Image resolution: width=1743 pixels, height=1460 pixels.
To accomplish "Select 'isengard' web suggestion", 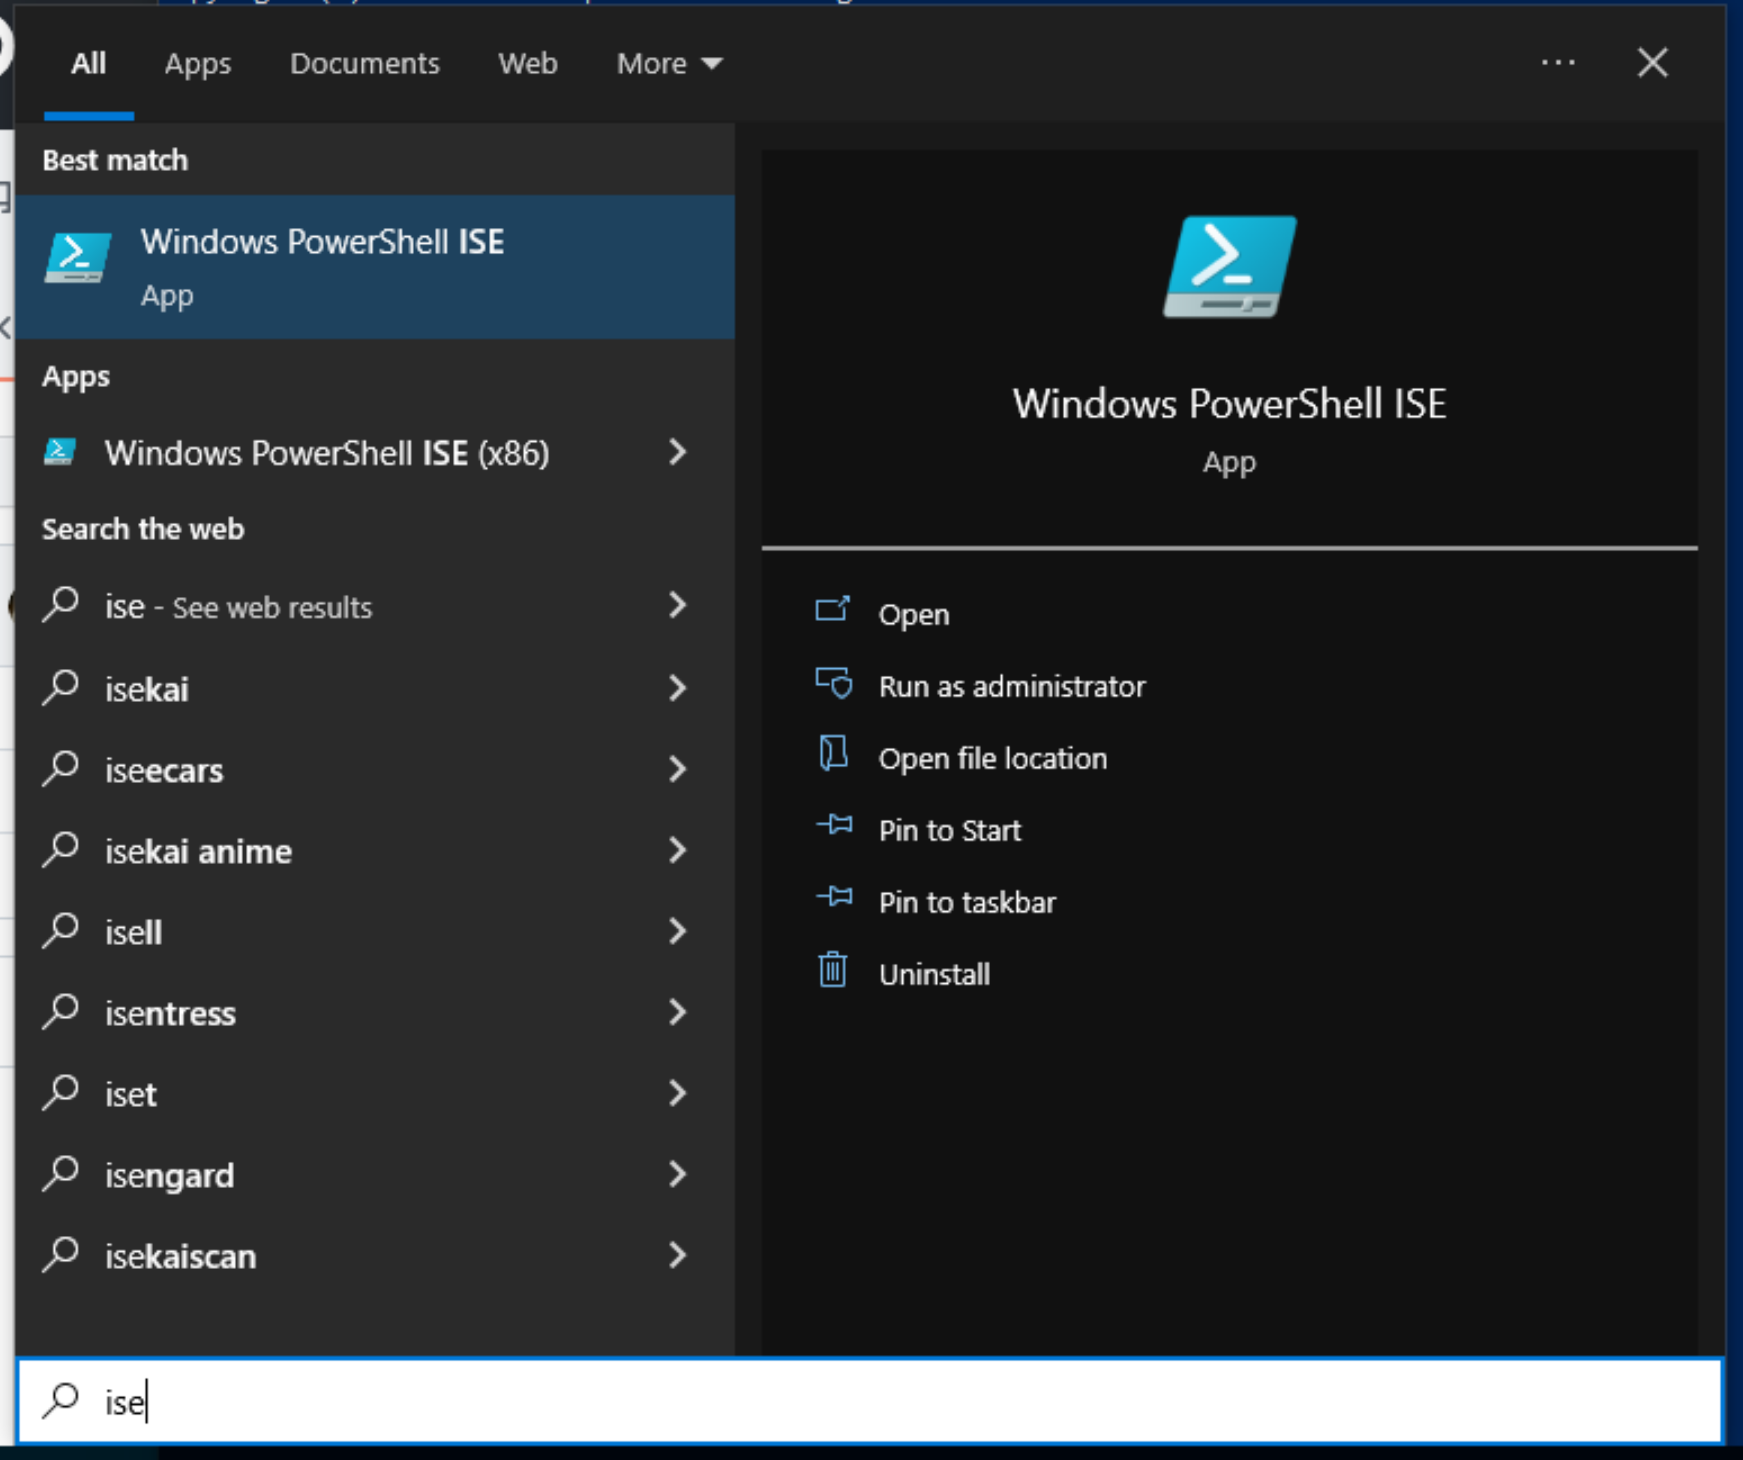I will tap(375, 1174).
